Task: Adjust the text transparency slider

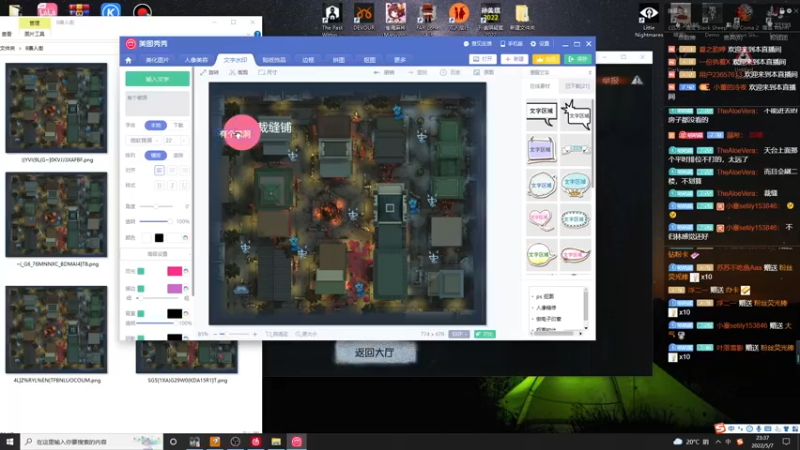Action: tap(156, 221)
